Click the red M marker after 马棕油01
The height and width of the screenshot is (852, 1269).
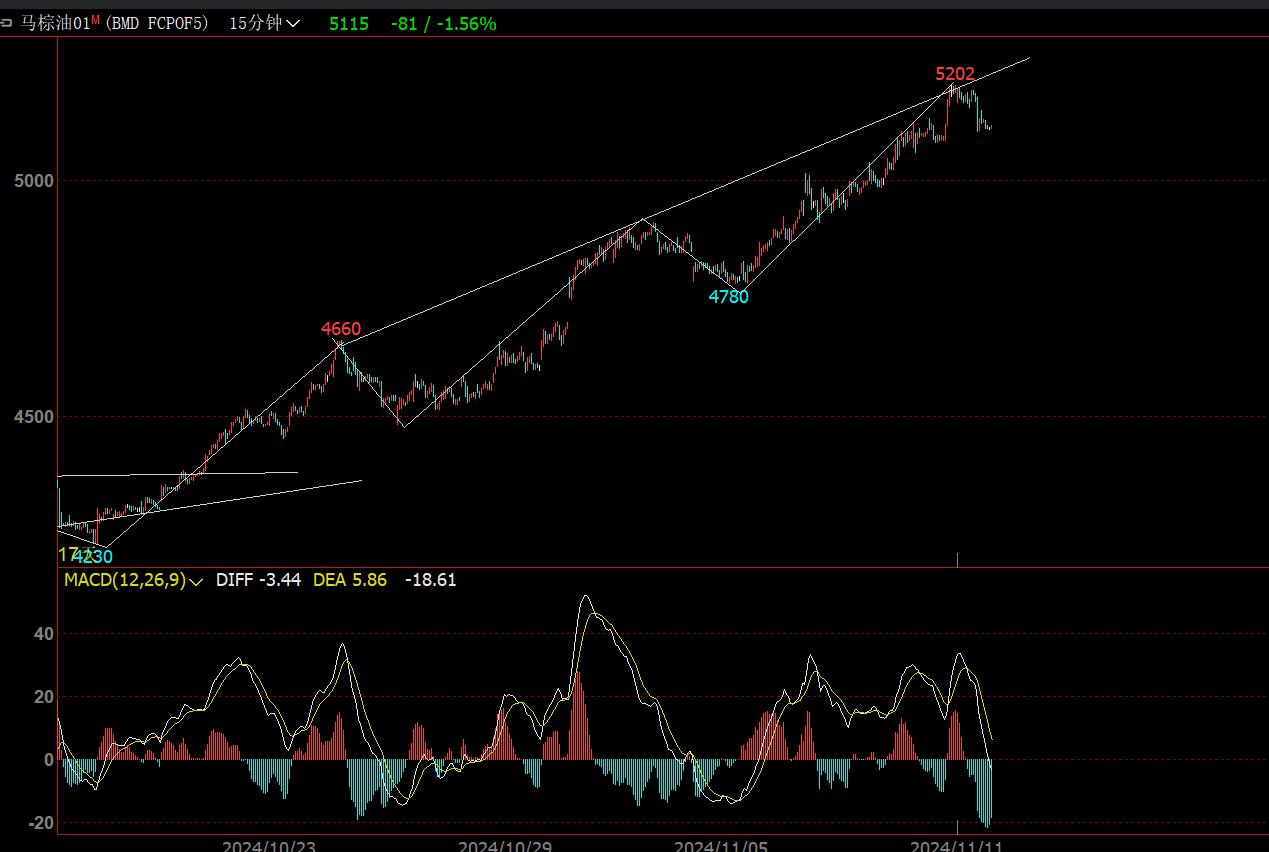click(x=96, y=20)
